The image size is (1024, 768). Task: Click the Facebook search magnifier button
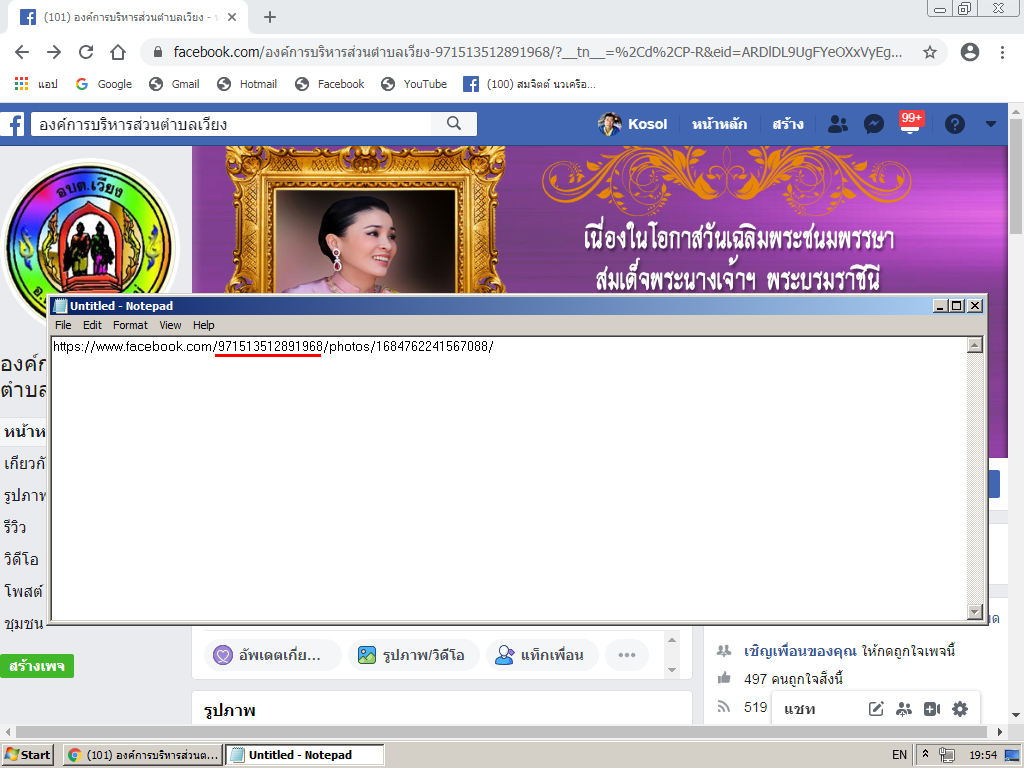454,124
